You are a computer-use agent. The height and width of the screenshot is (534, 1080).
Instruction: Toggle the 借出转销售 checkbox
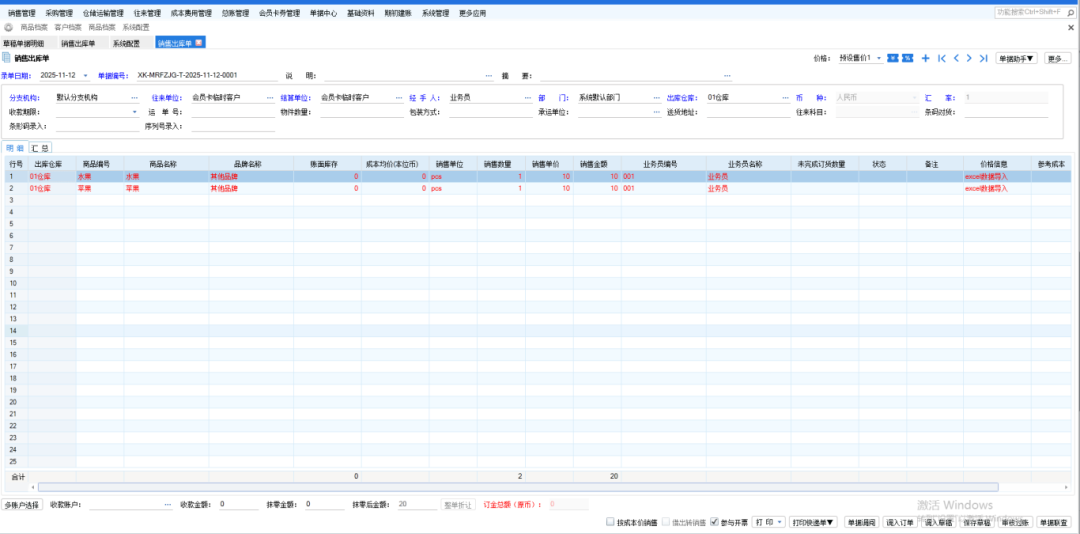(668, 522)
